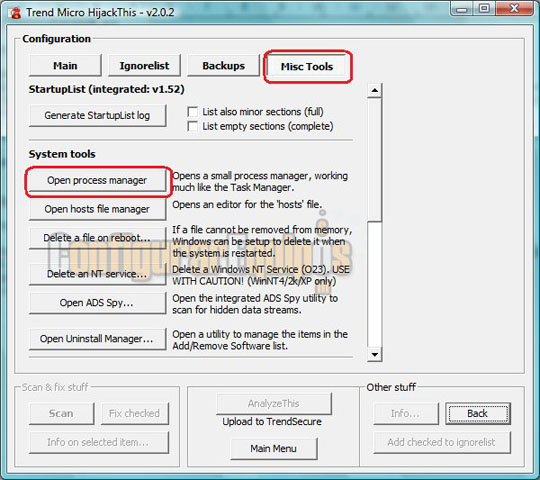Click the disabled Scan button
Viewport: 540px width, 480px height.
pyautogui.click(x=61, y=413)
